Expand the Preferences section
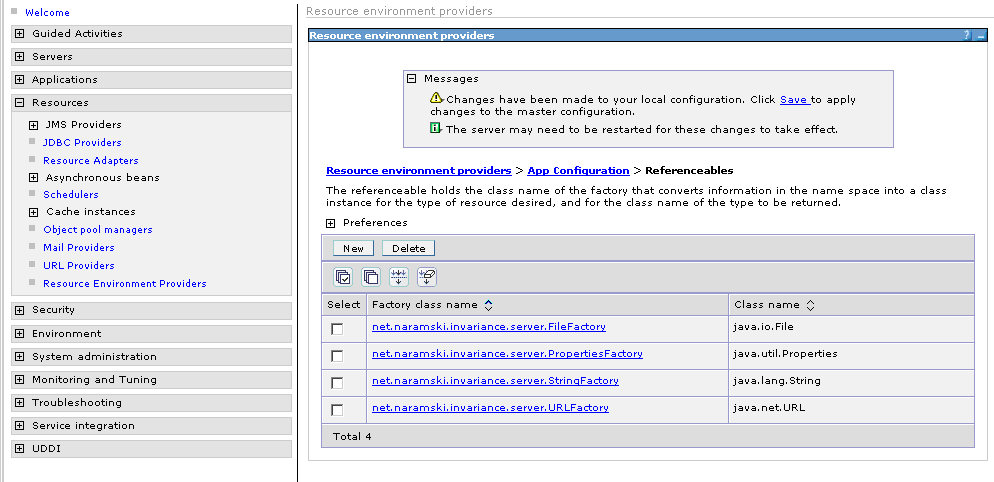 point(331,223)
